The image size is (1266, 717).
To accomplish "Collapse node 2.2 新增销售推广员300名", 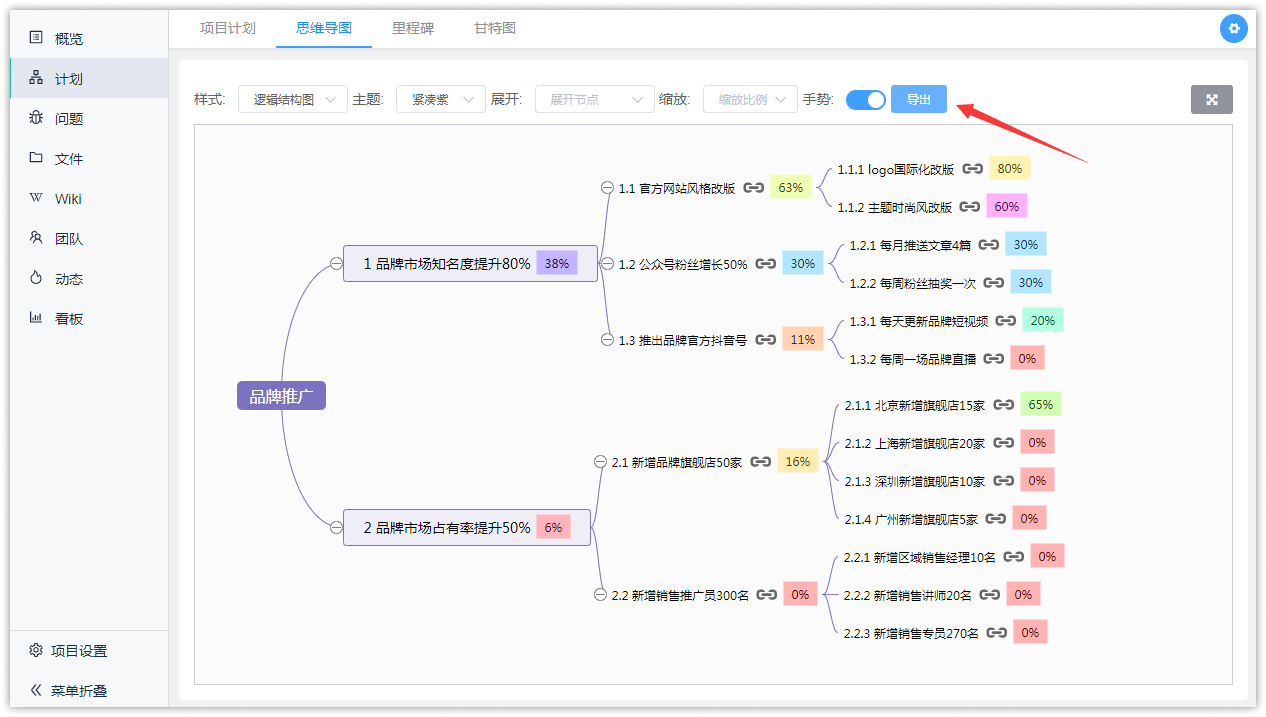I will [x=600, y=595].
